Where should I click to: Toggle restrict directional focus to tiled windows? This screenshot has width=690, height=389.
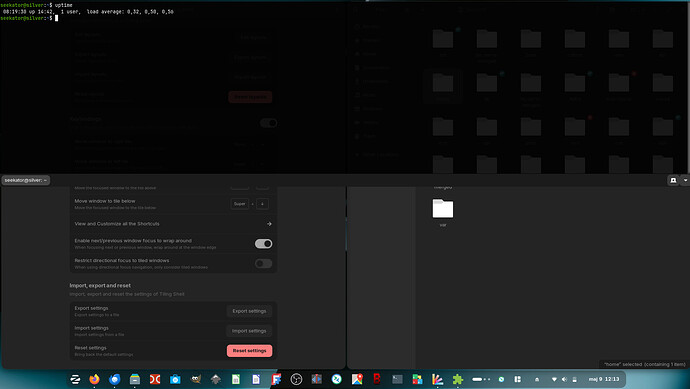[263, 264]
